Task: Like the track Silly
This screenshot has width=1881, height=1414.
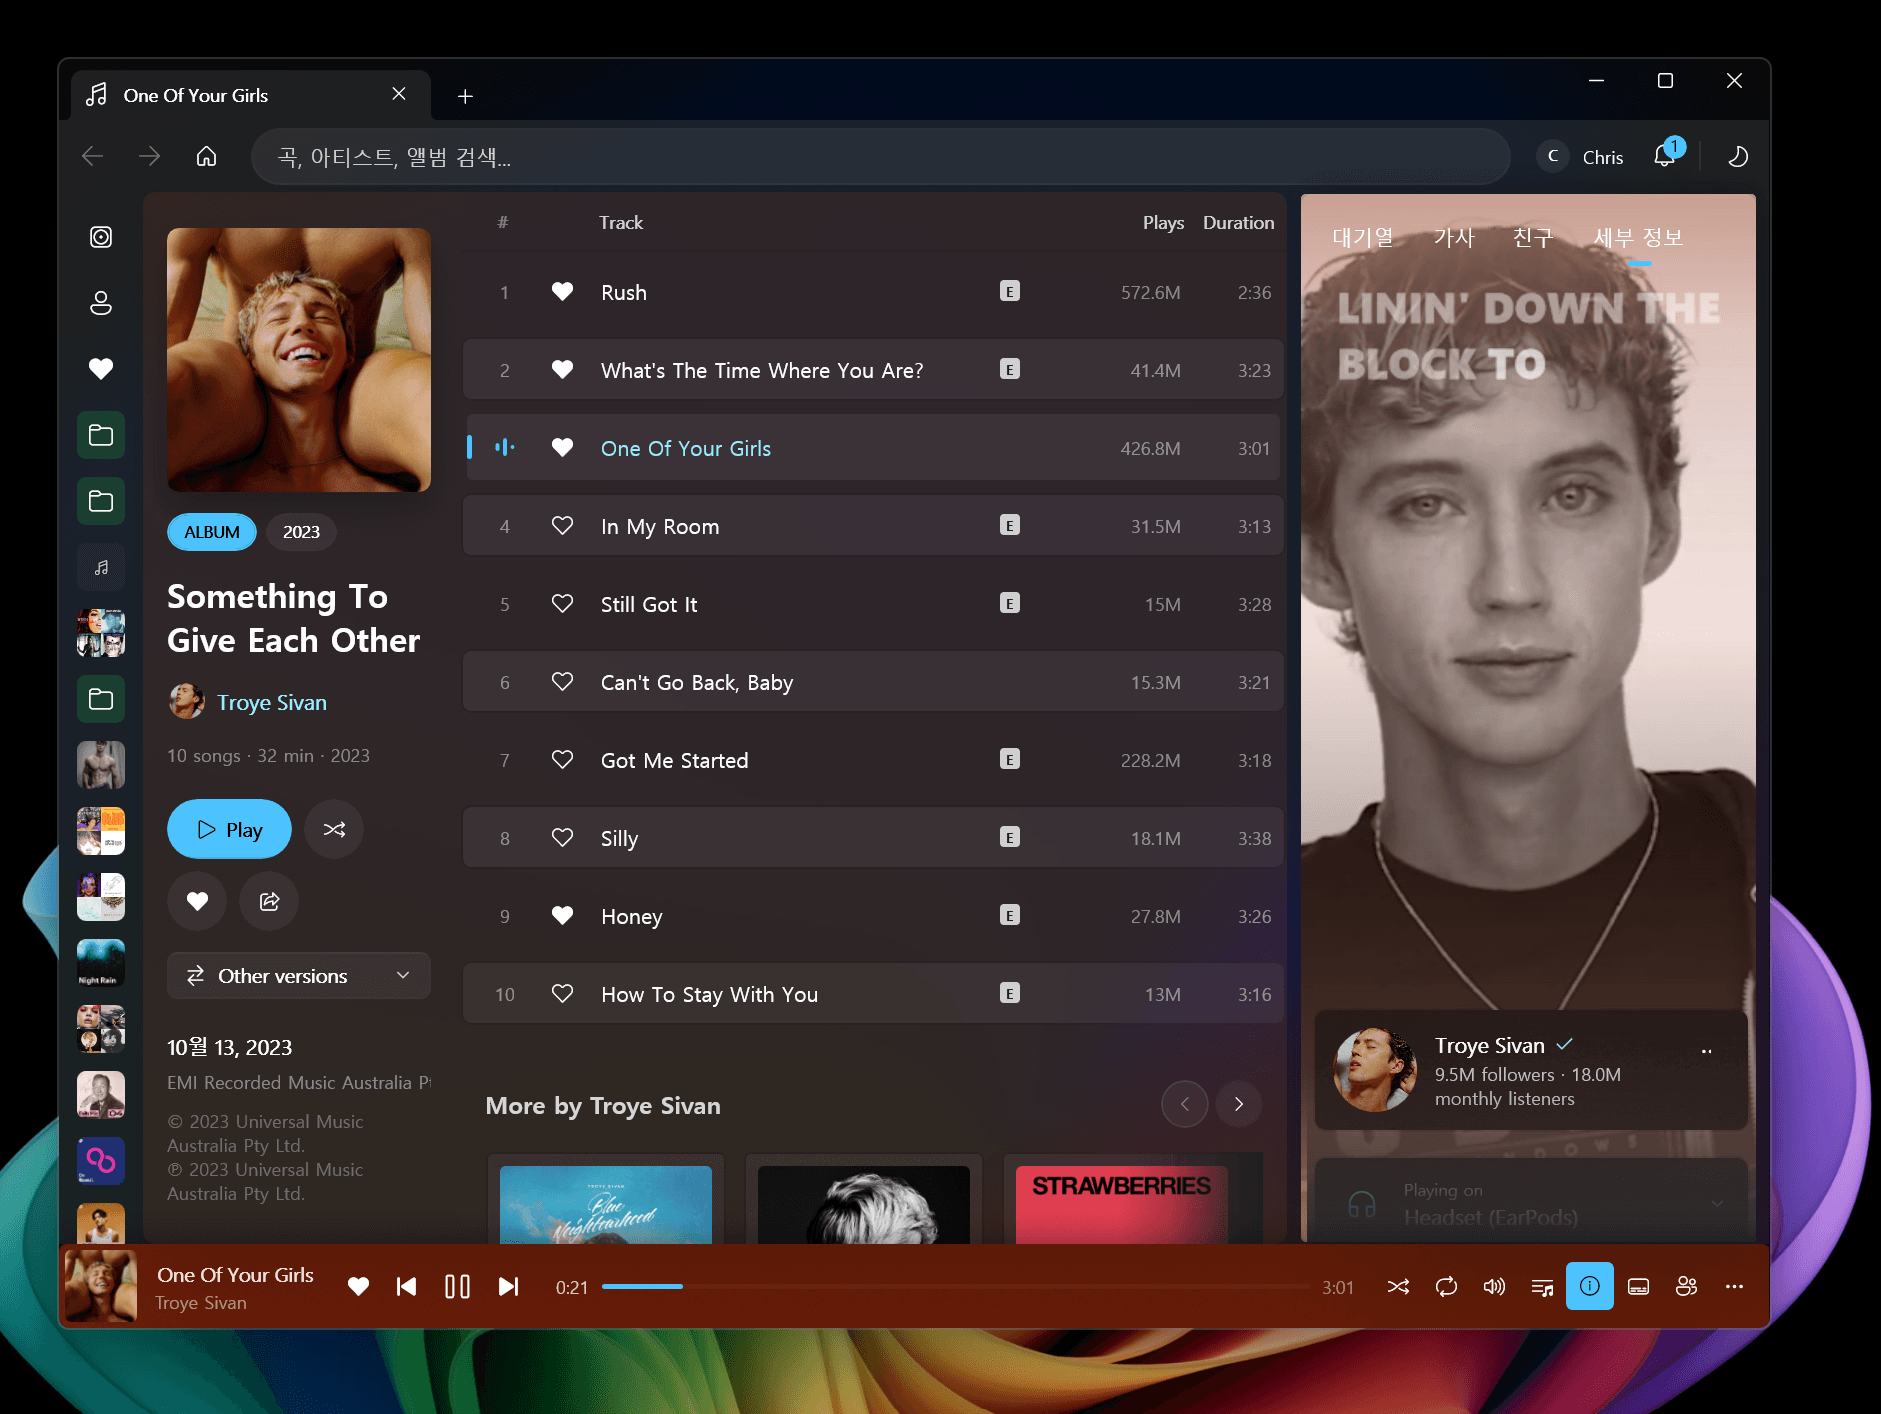Action: click(x=563, y=838)
